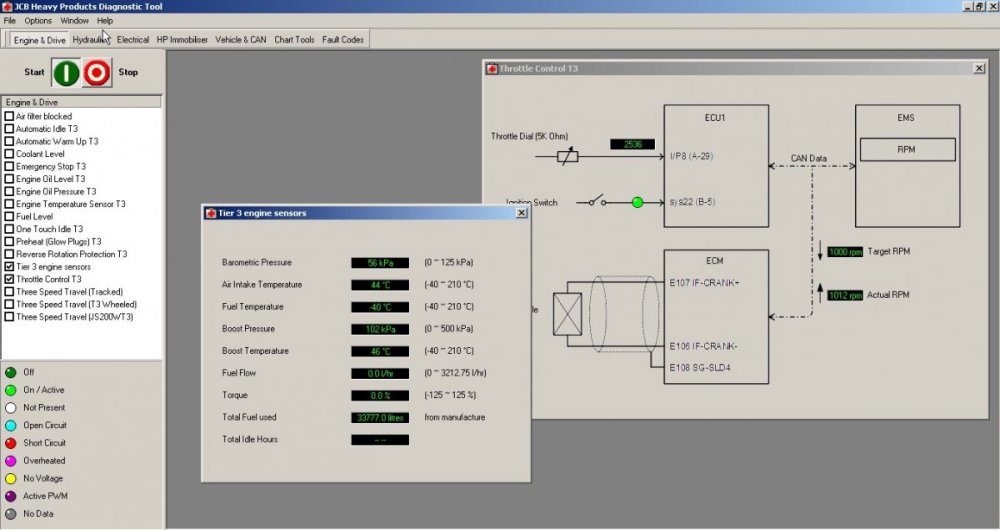Enable the Air filter blocked checkbox
This screenshot has width=1000, height=530.
(10, 116)
